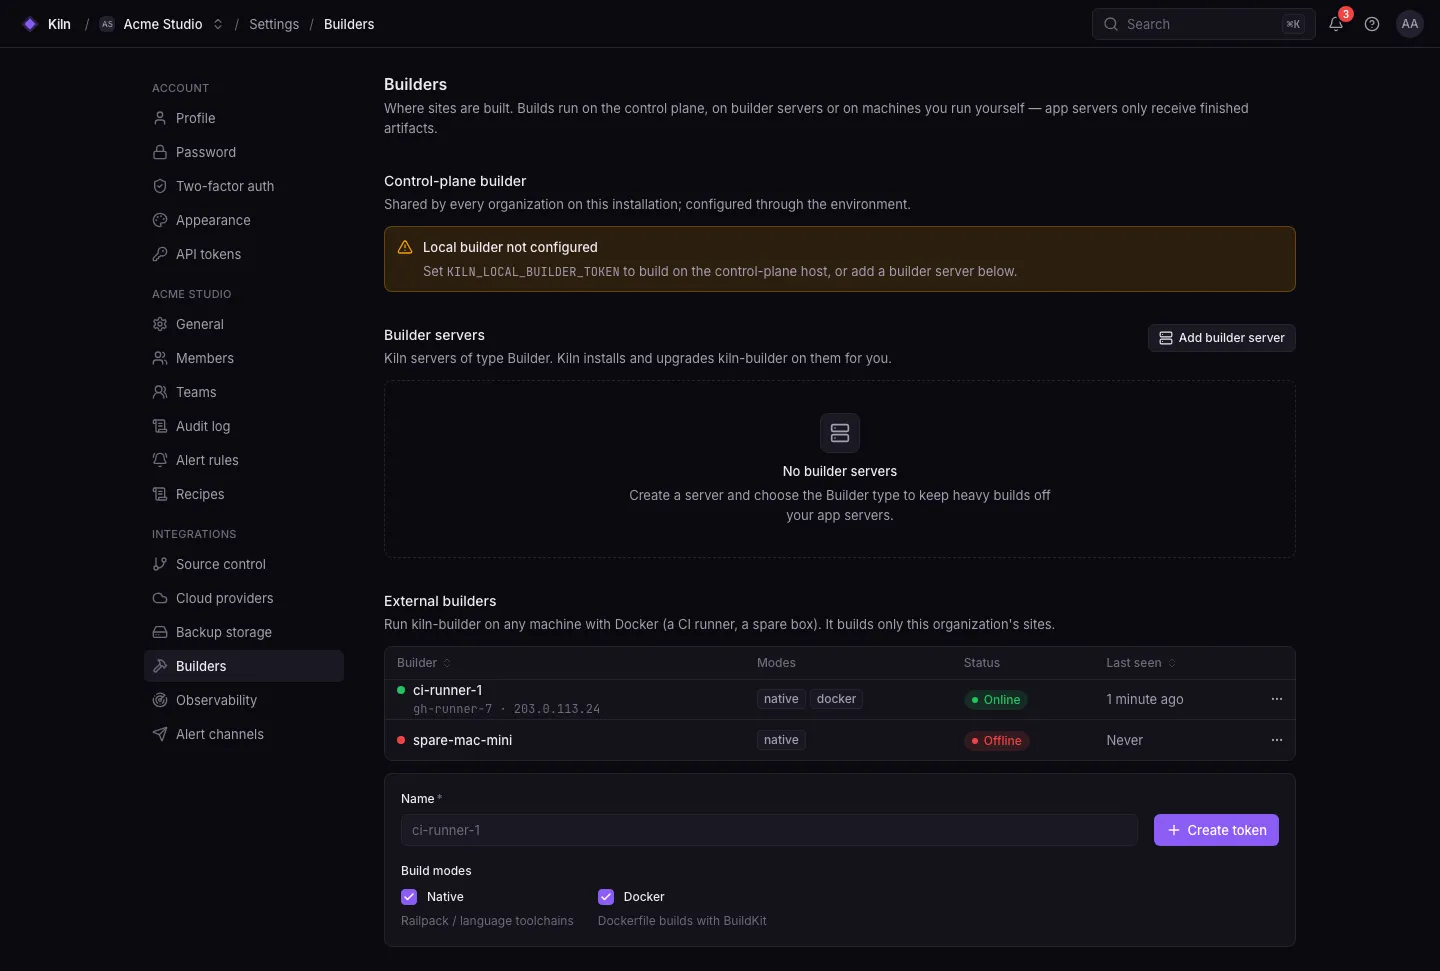Click the Kiln logo icon
Image resolution: width=1440 pixels, height=971 pixels.
click(30, 24)
